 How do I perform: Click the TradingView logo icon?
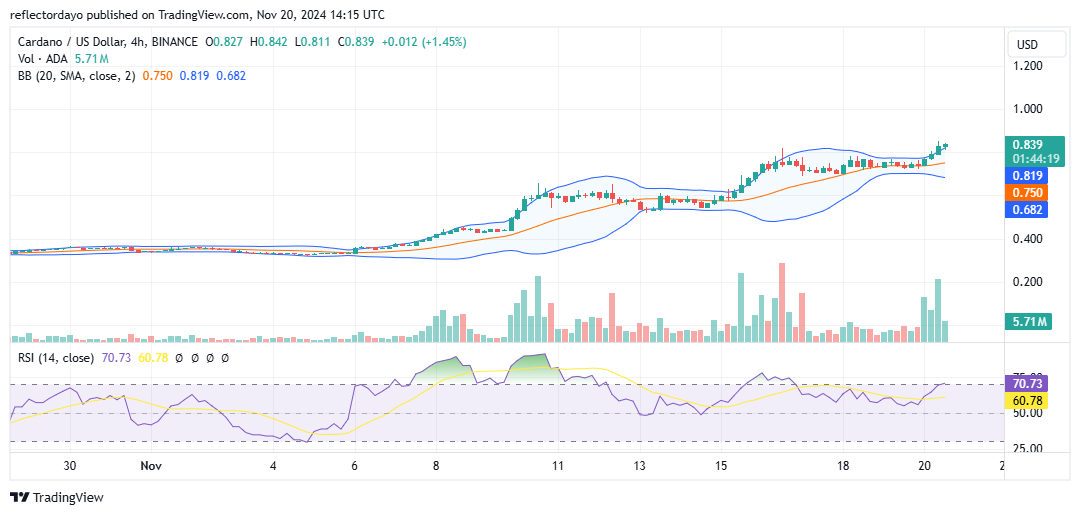click(20, 498)
